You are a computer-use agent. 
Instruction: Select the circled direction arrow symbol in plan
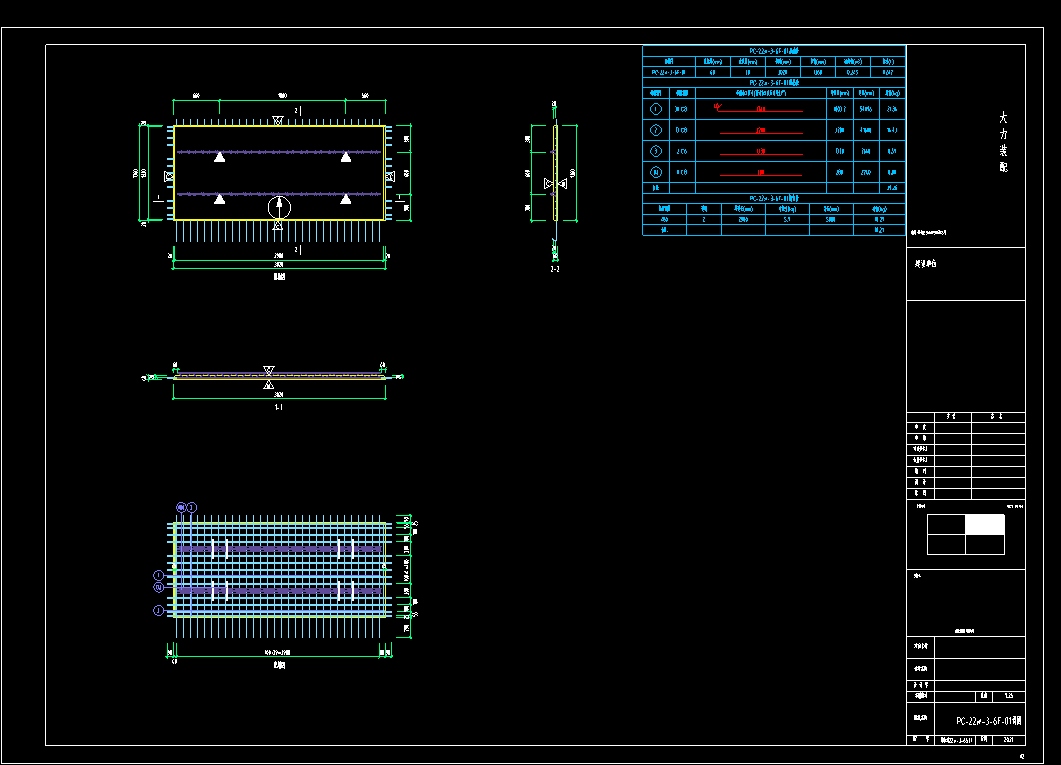[x=279, y=208]
